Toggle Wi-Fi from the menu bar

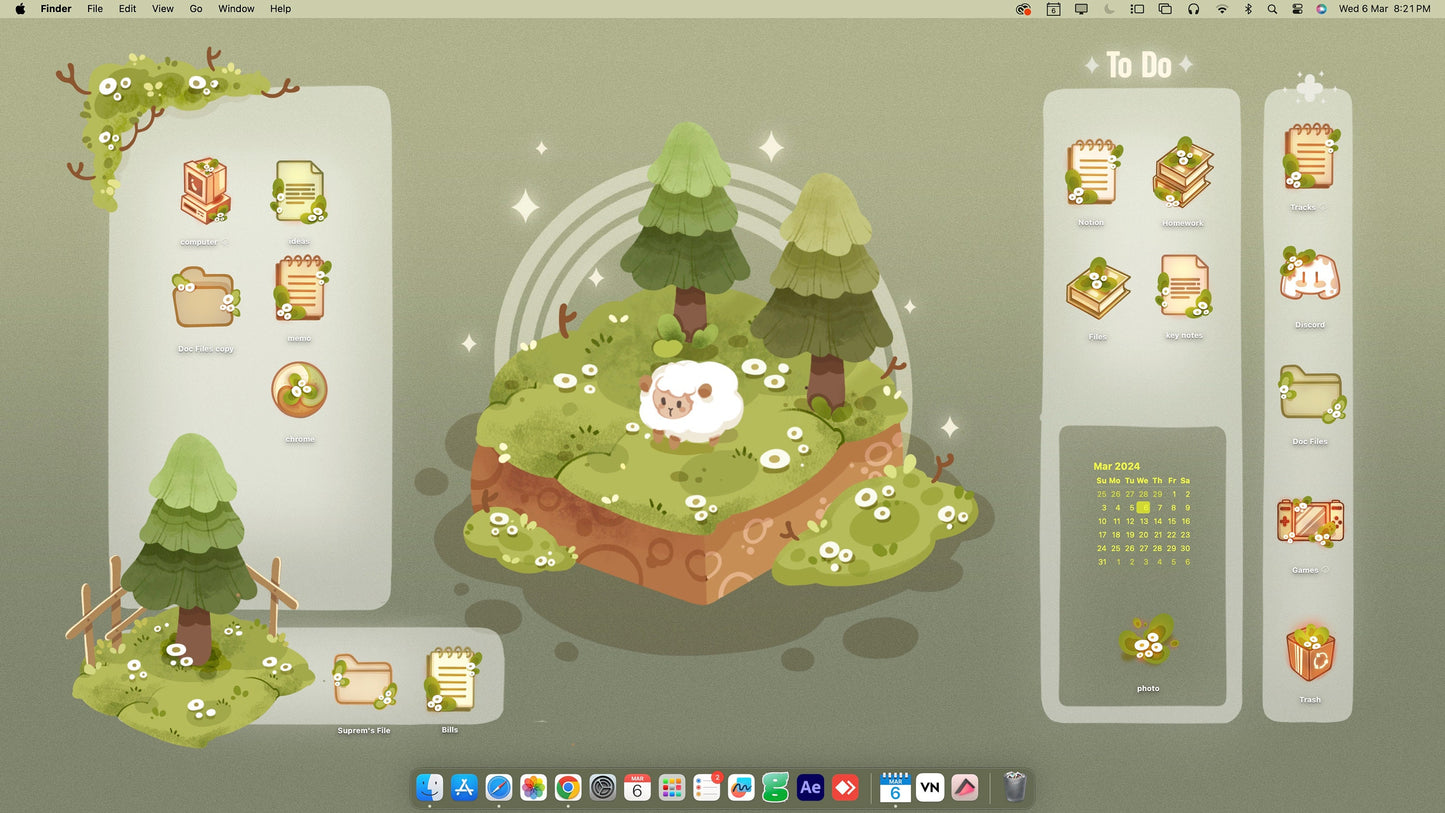(x=1221, y=9)
